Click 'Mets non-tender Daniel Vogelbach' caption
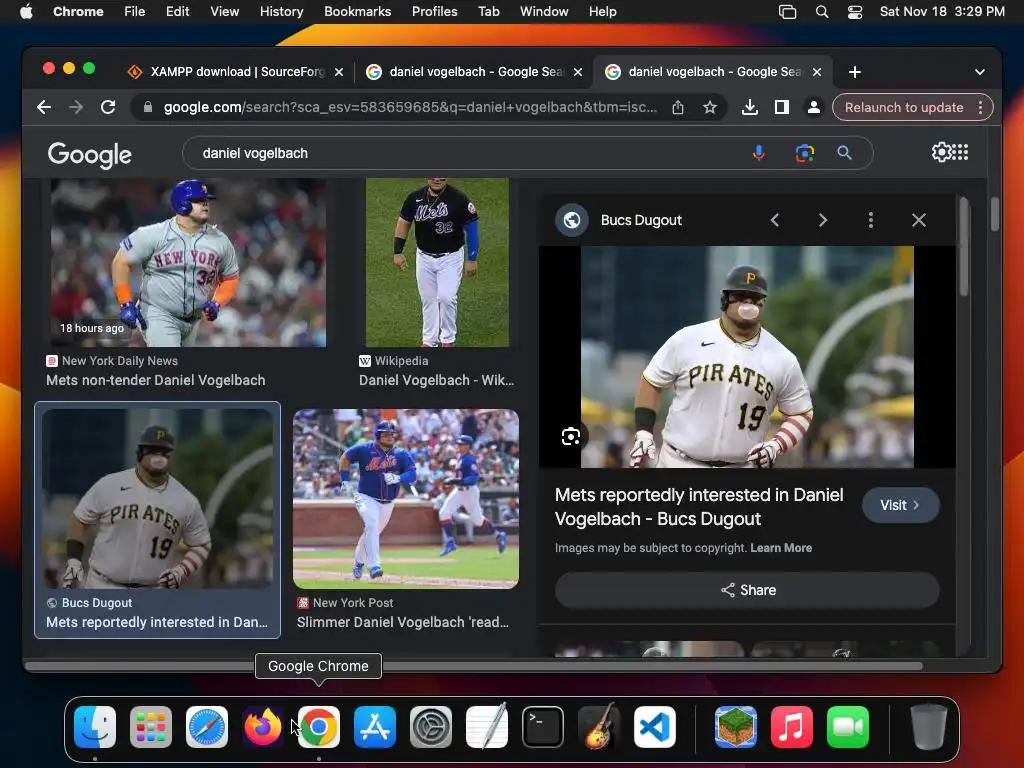Screen dimensions: 1024x768 pos(155,380)
